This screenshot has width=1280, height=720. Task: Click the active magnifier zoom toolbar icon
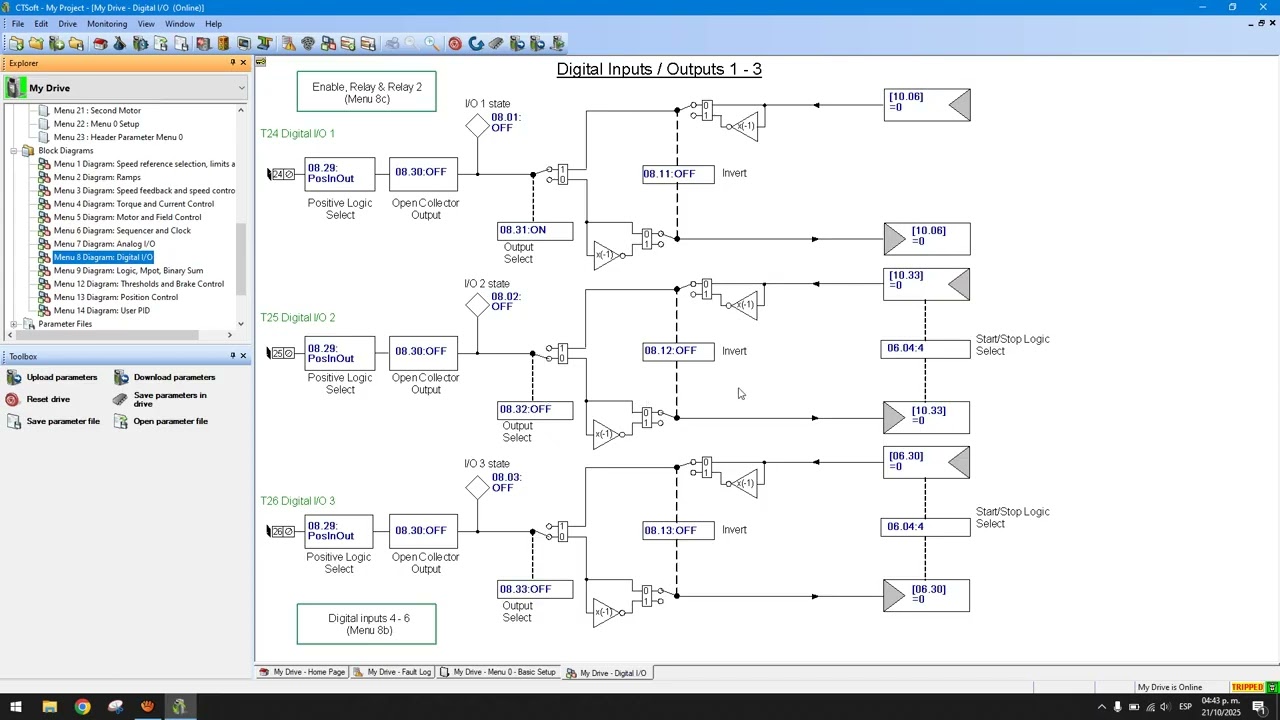(x=432, y=44)
